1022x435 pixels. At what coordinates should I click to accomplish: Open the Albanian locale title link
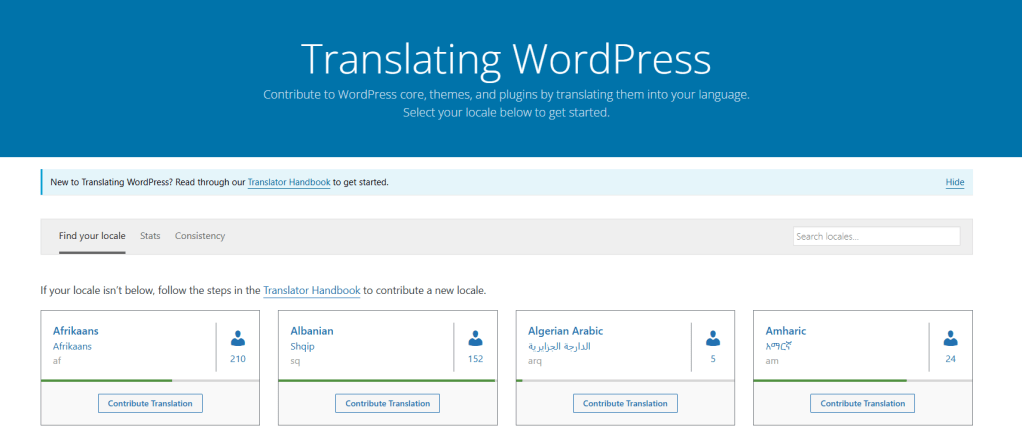coord(312,331)
